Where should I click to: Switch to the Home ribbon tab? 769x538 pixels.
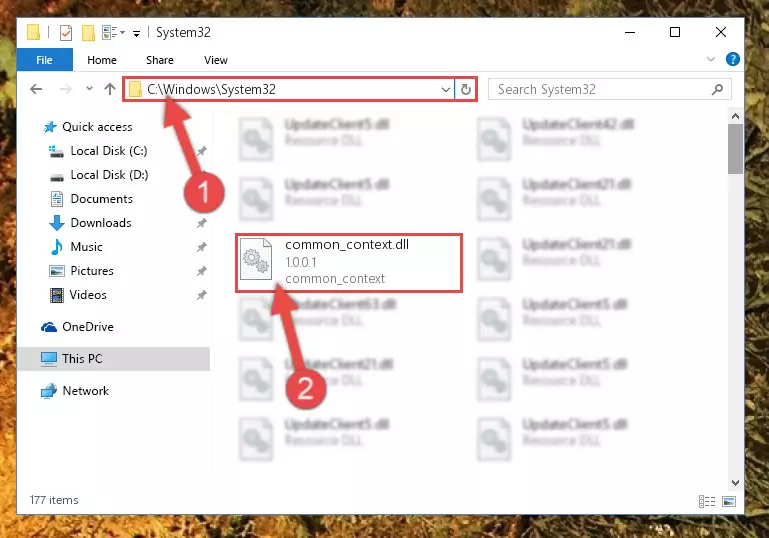102,60
